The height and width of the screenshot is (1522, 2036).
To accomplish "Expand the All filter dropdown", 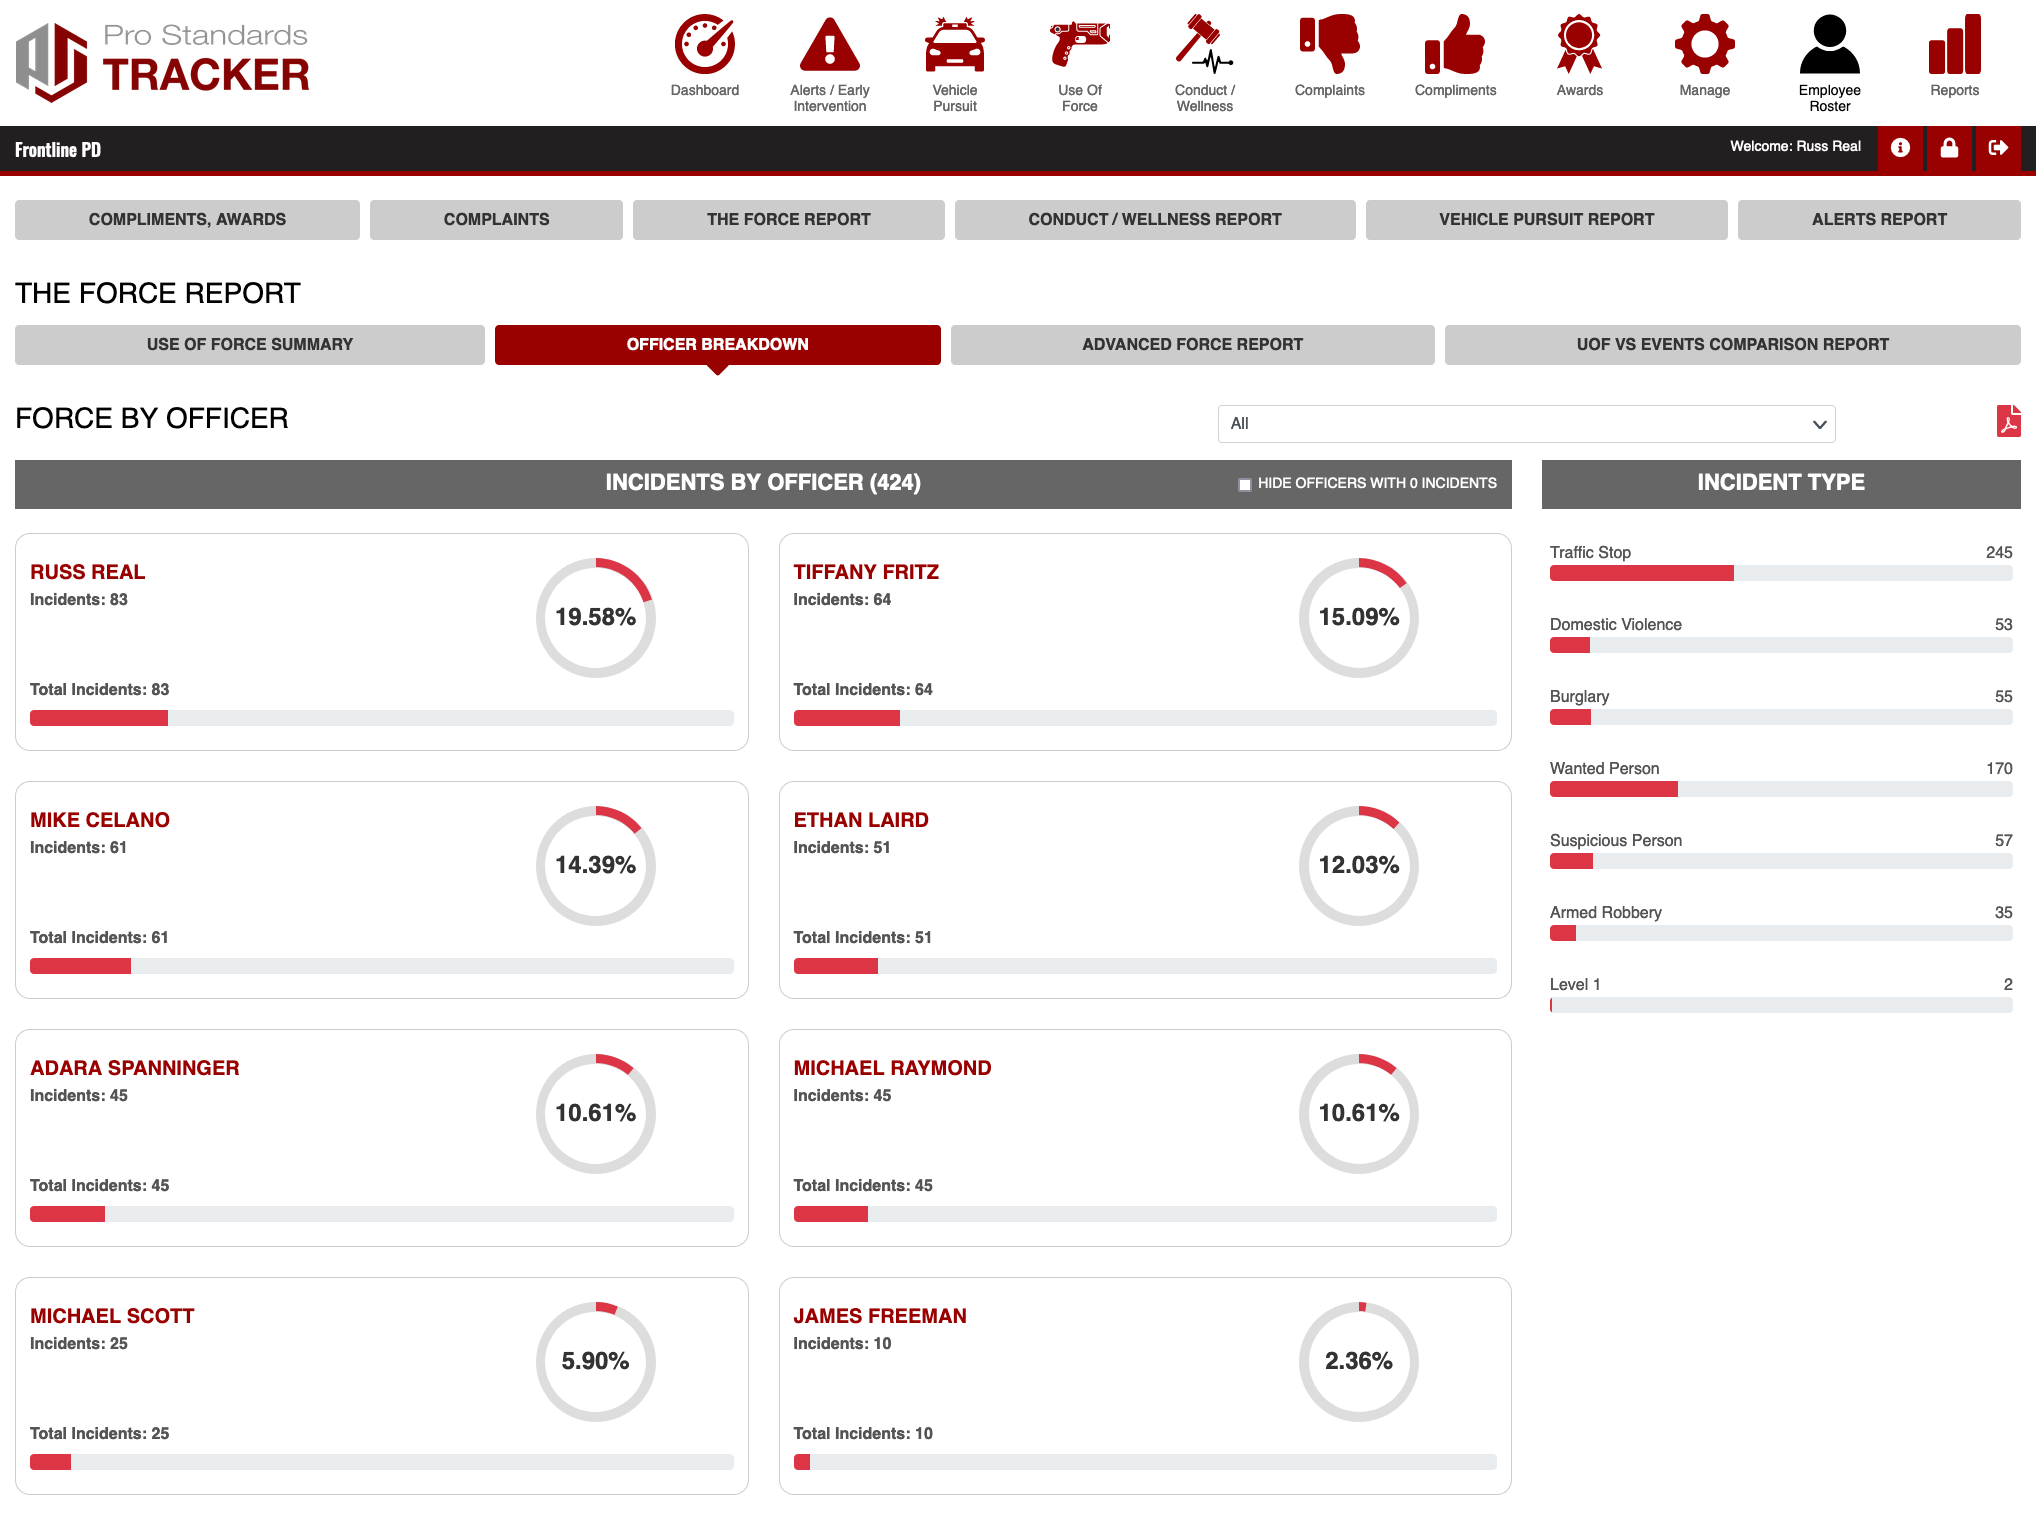I will tap(1526, 424).
